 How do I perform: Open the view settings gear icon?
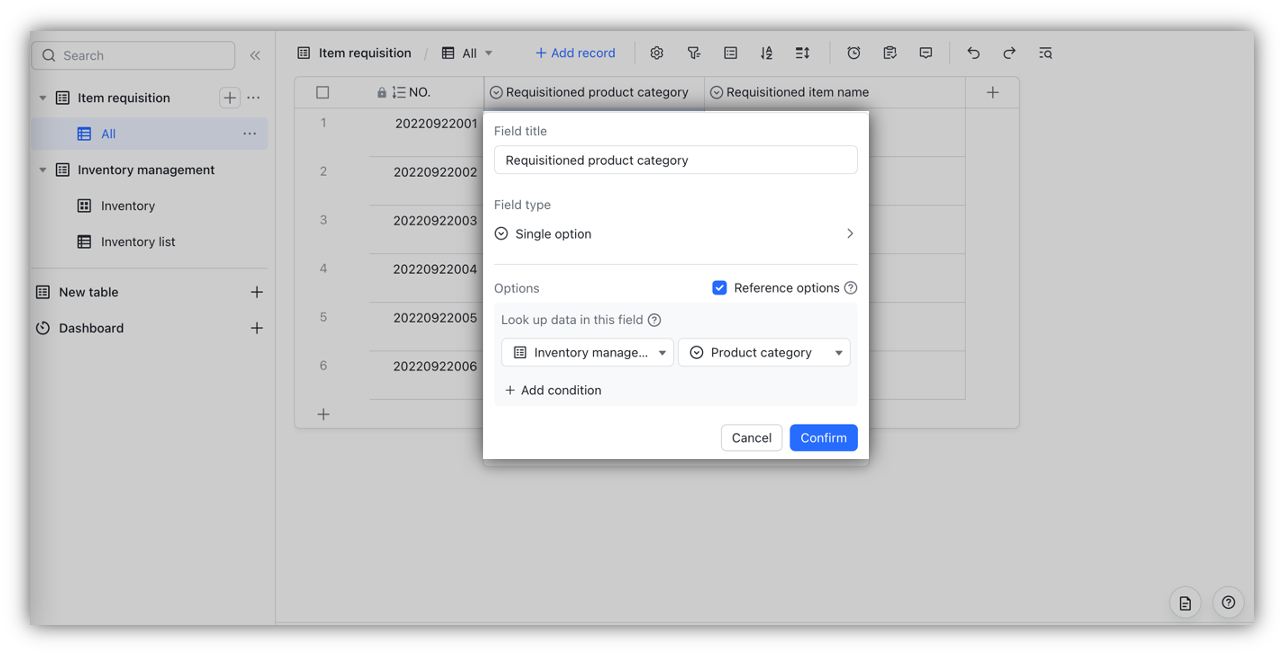tap(656, 52)
